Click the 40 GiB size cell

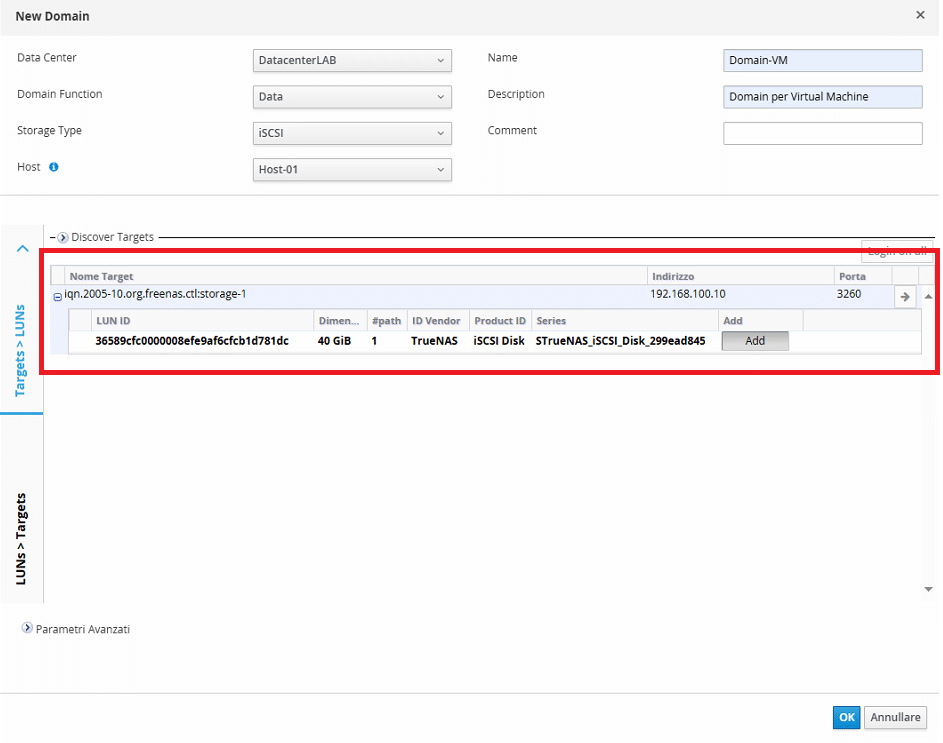point(334,341)
